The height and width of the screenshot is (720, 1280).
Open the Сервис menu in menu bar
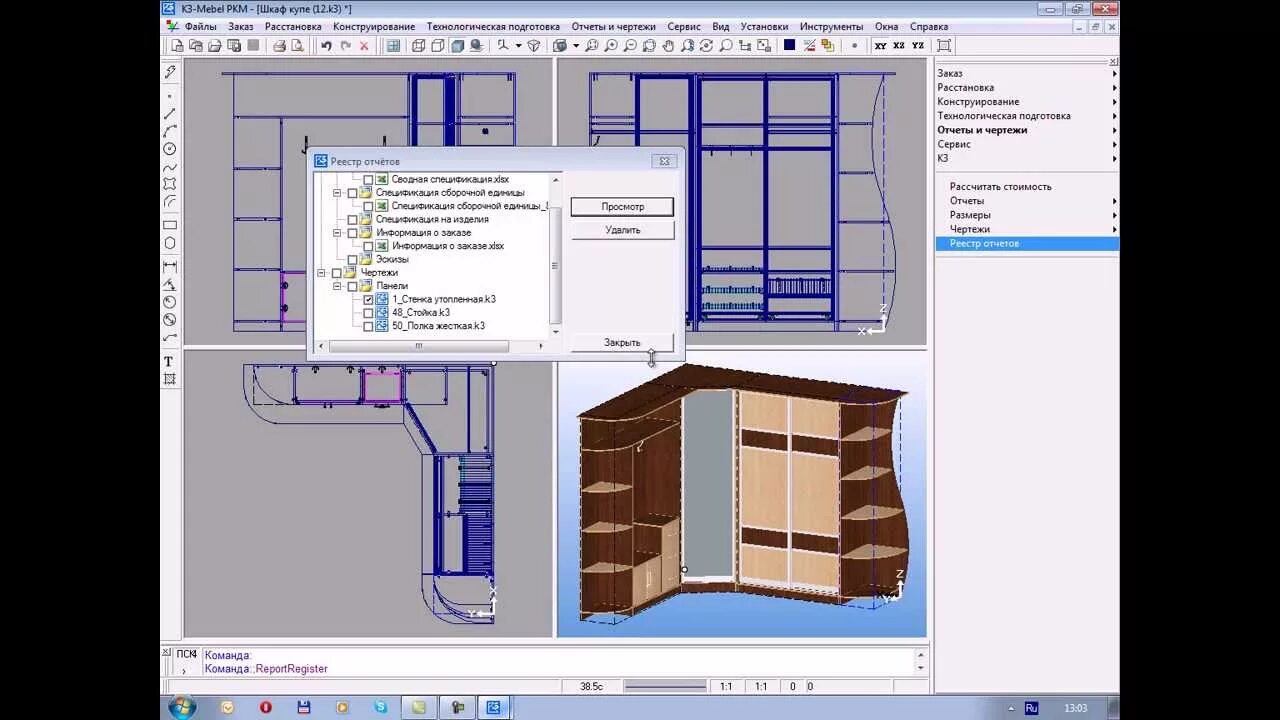pyautogui.click(x=684, y=27)
